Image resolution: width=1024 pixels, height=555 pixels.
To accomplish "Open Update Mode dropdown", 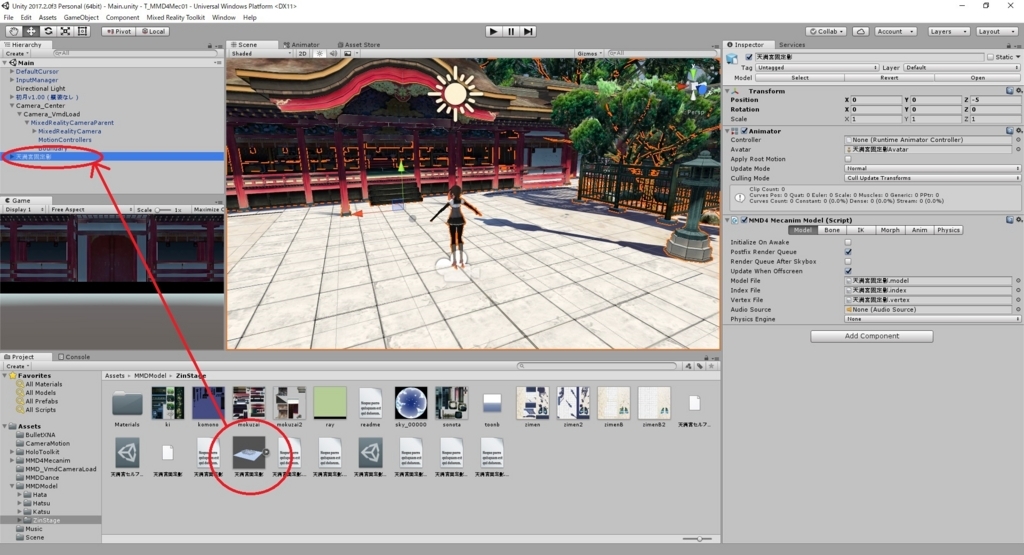I will [932, 168].
